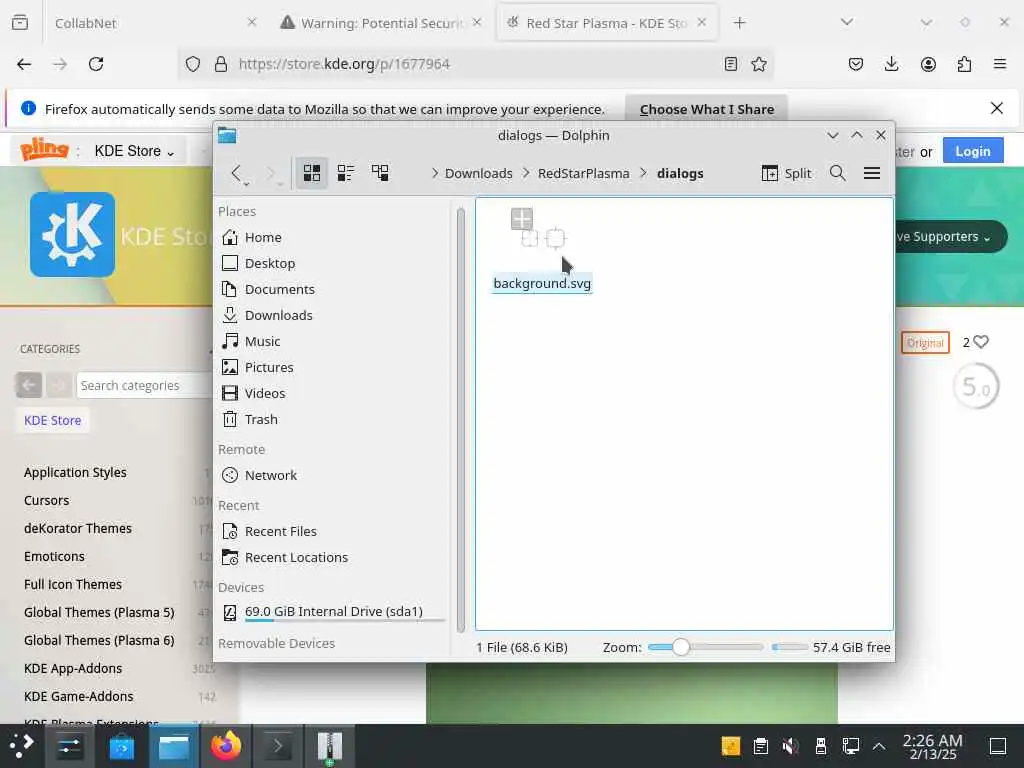Reload the Firefox page
The height and width of the screenshot is (768, 1024).
click(x=96, y=64)
